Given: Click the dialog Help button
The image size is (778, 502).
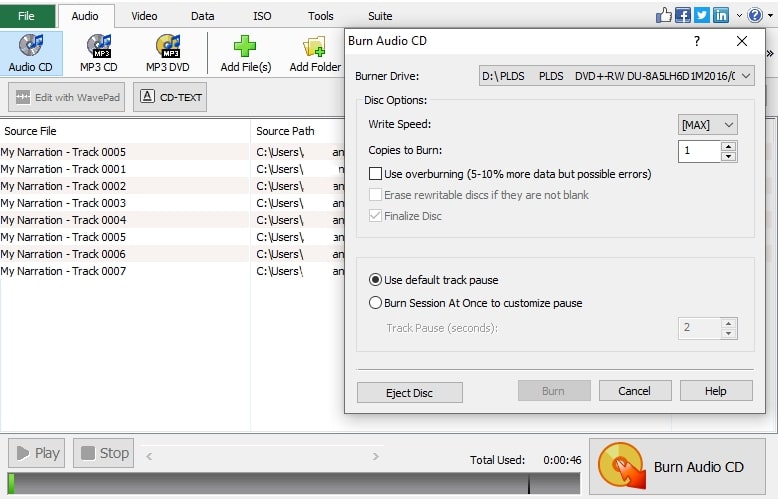Looking at the screenshot, I should click(x=716, y=391).
